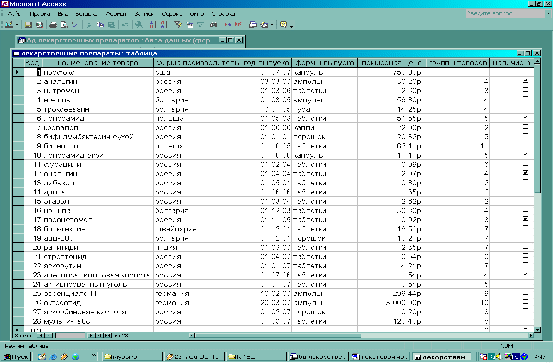Sort descending using the Z-A icon
Screen dimensions: 554x363
coord(163,25)
